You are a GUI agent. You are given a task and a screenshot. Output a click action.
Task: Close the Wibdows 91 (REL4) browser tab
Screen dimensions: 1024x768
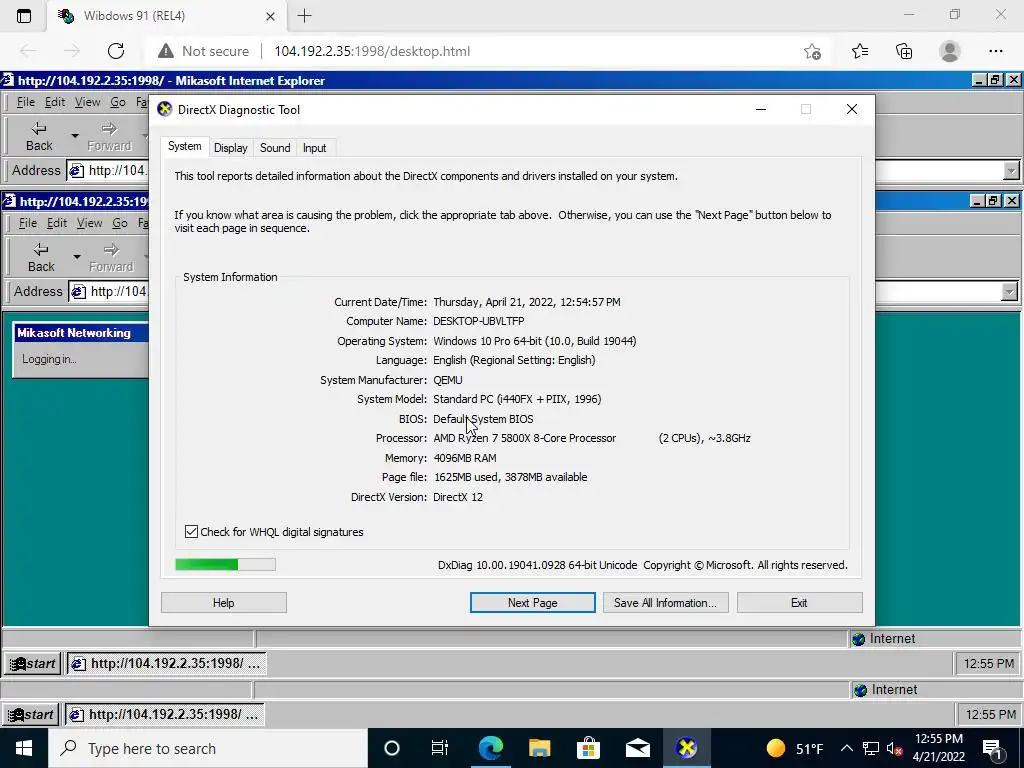(x=270, y=16)
